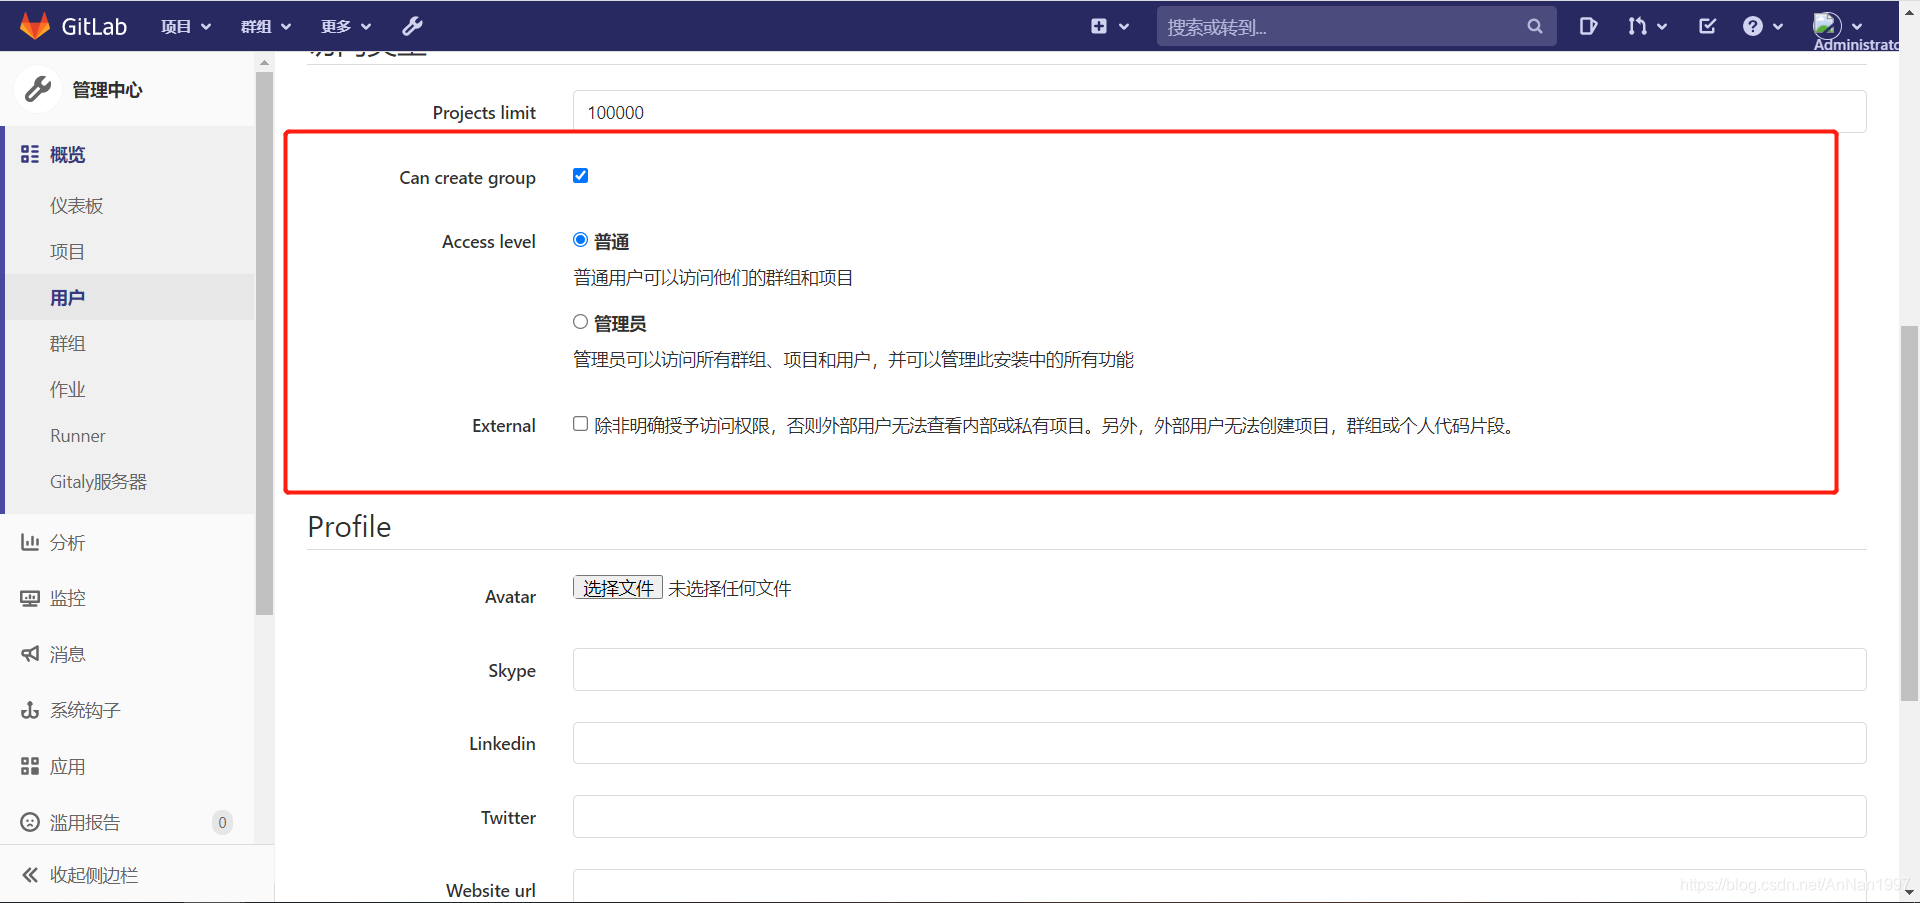
Task: Click the search magnifier icon
Action: [1535, 26]
